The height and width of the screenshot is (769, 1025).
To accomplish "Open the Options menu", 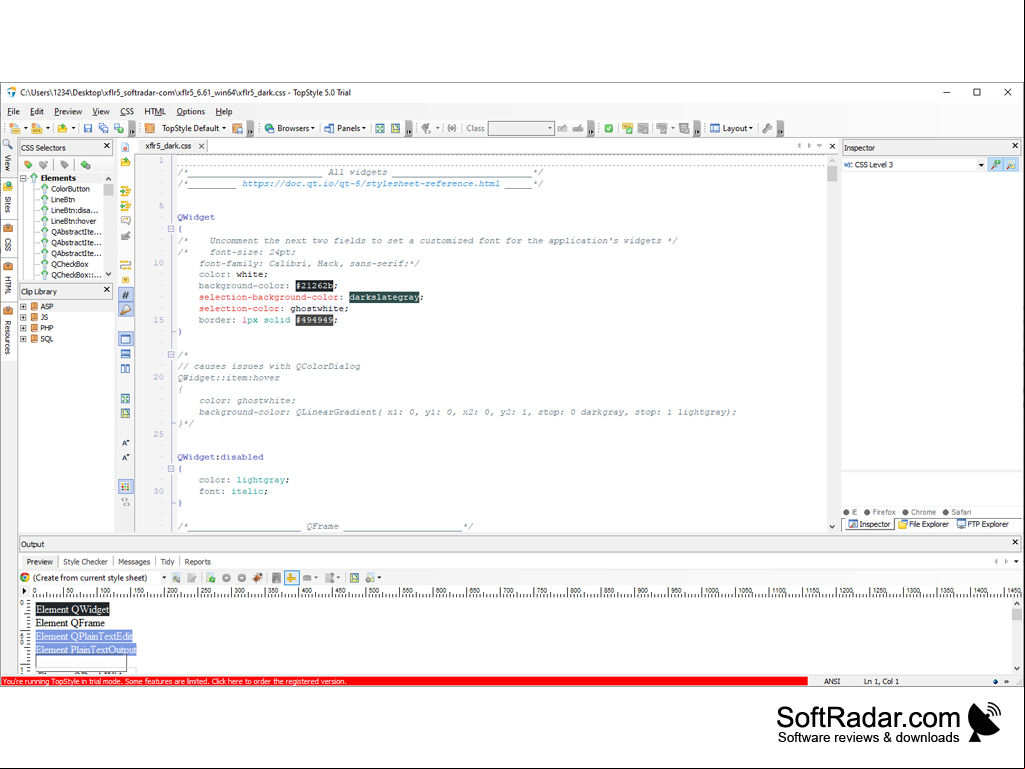I will (190, 112).
